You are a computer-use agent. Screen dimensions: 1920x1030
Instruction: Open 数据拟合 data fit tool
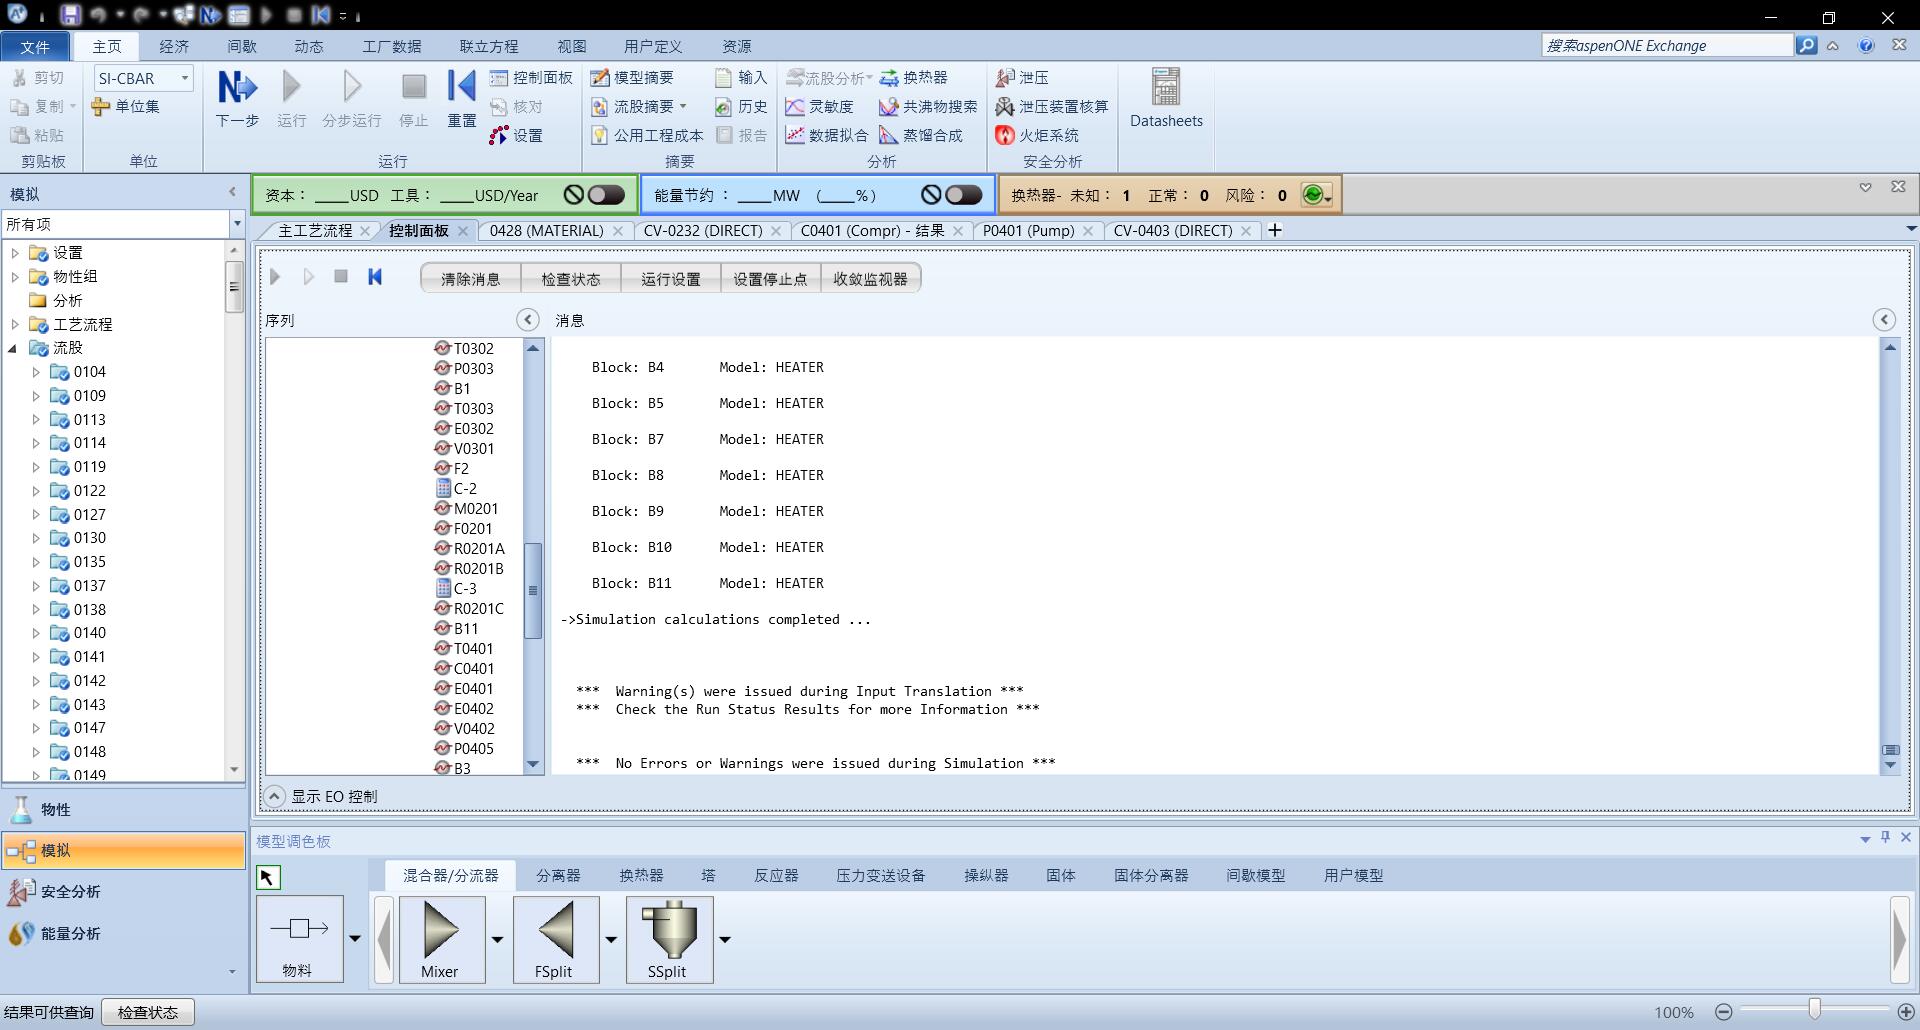tap(826, 135)
